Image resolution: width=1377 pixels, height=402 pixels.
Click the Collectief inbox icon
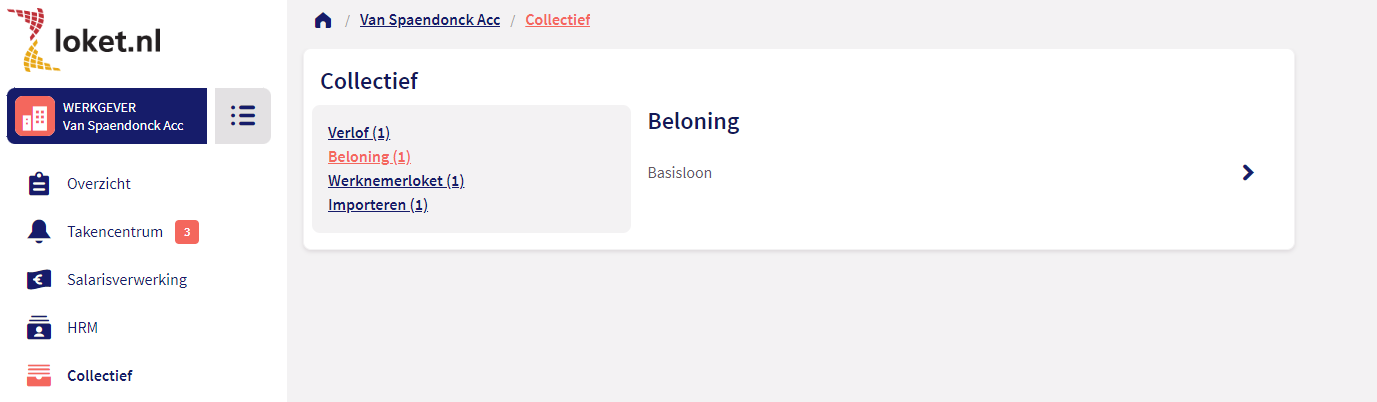(39, 376)
